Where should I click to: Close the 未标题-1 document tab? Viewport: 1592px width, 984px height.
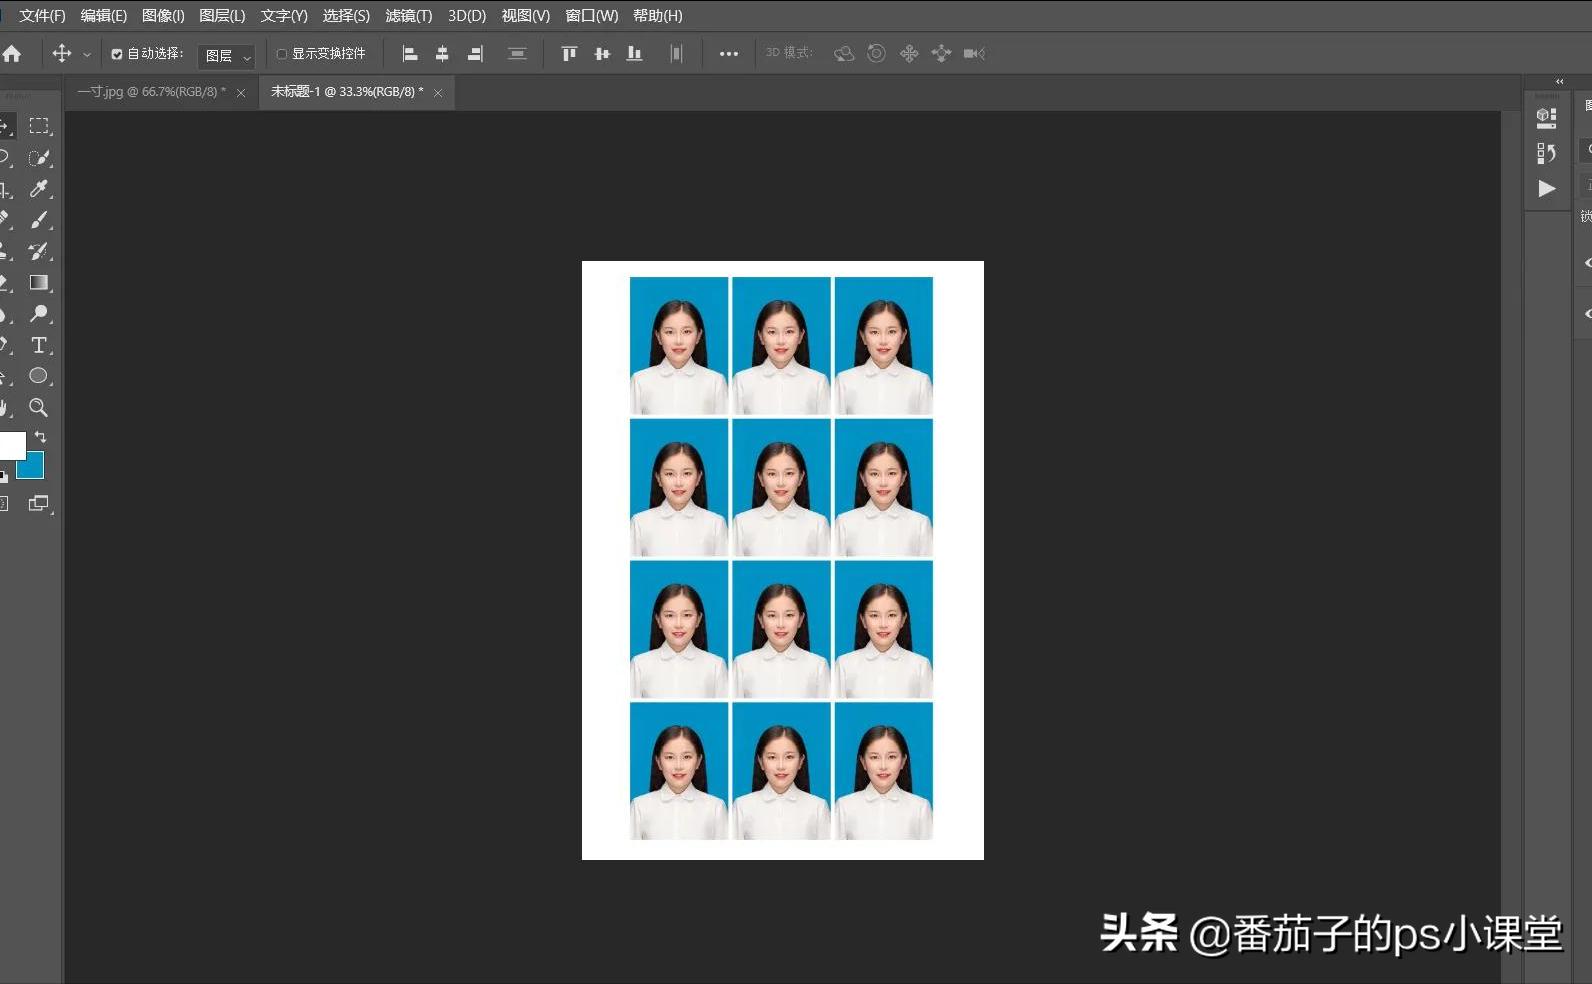(x=438, y=93)
